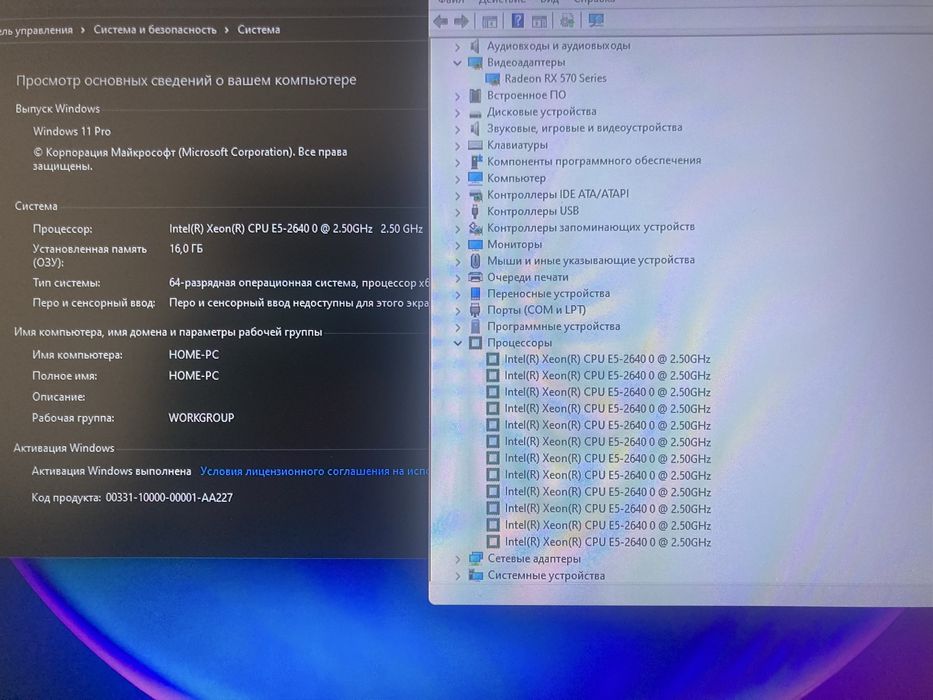Click the Клавиатуры keyboard icon

[475, 145]
